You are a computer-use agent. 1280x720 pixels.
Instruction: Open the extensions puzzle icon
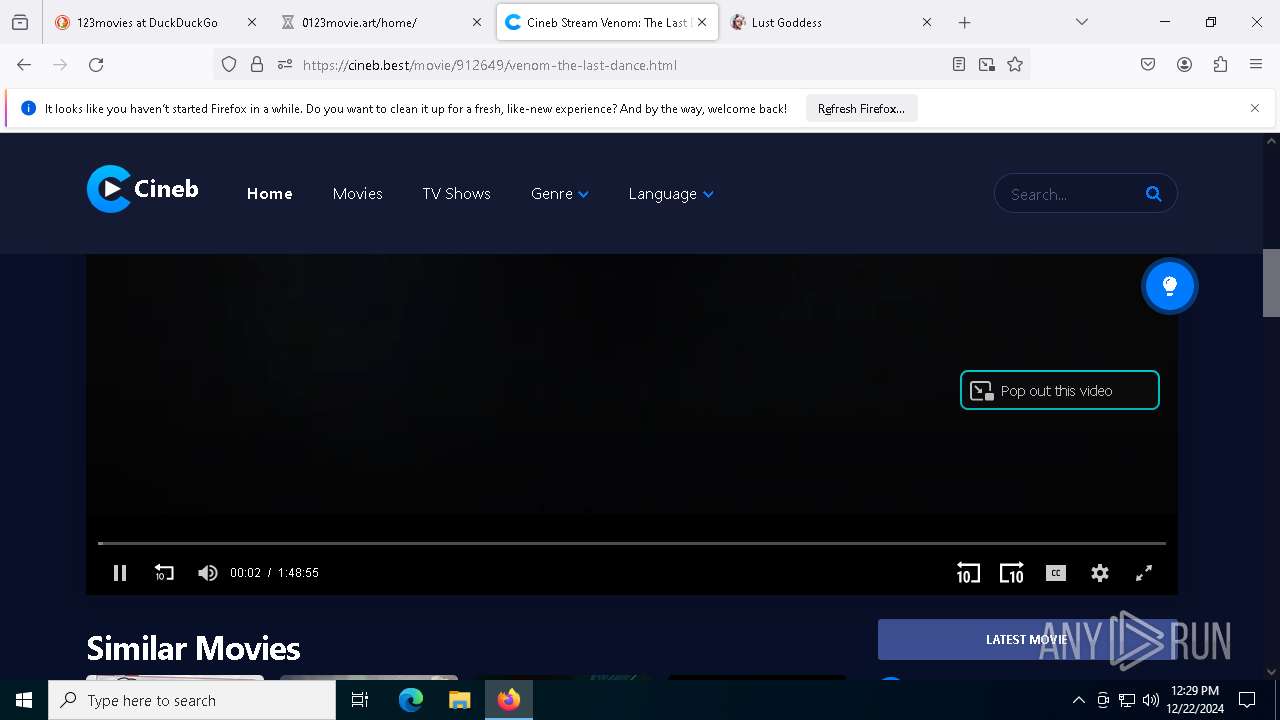click(1220, 65)
